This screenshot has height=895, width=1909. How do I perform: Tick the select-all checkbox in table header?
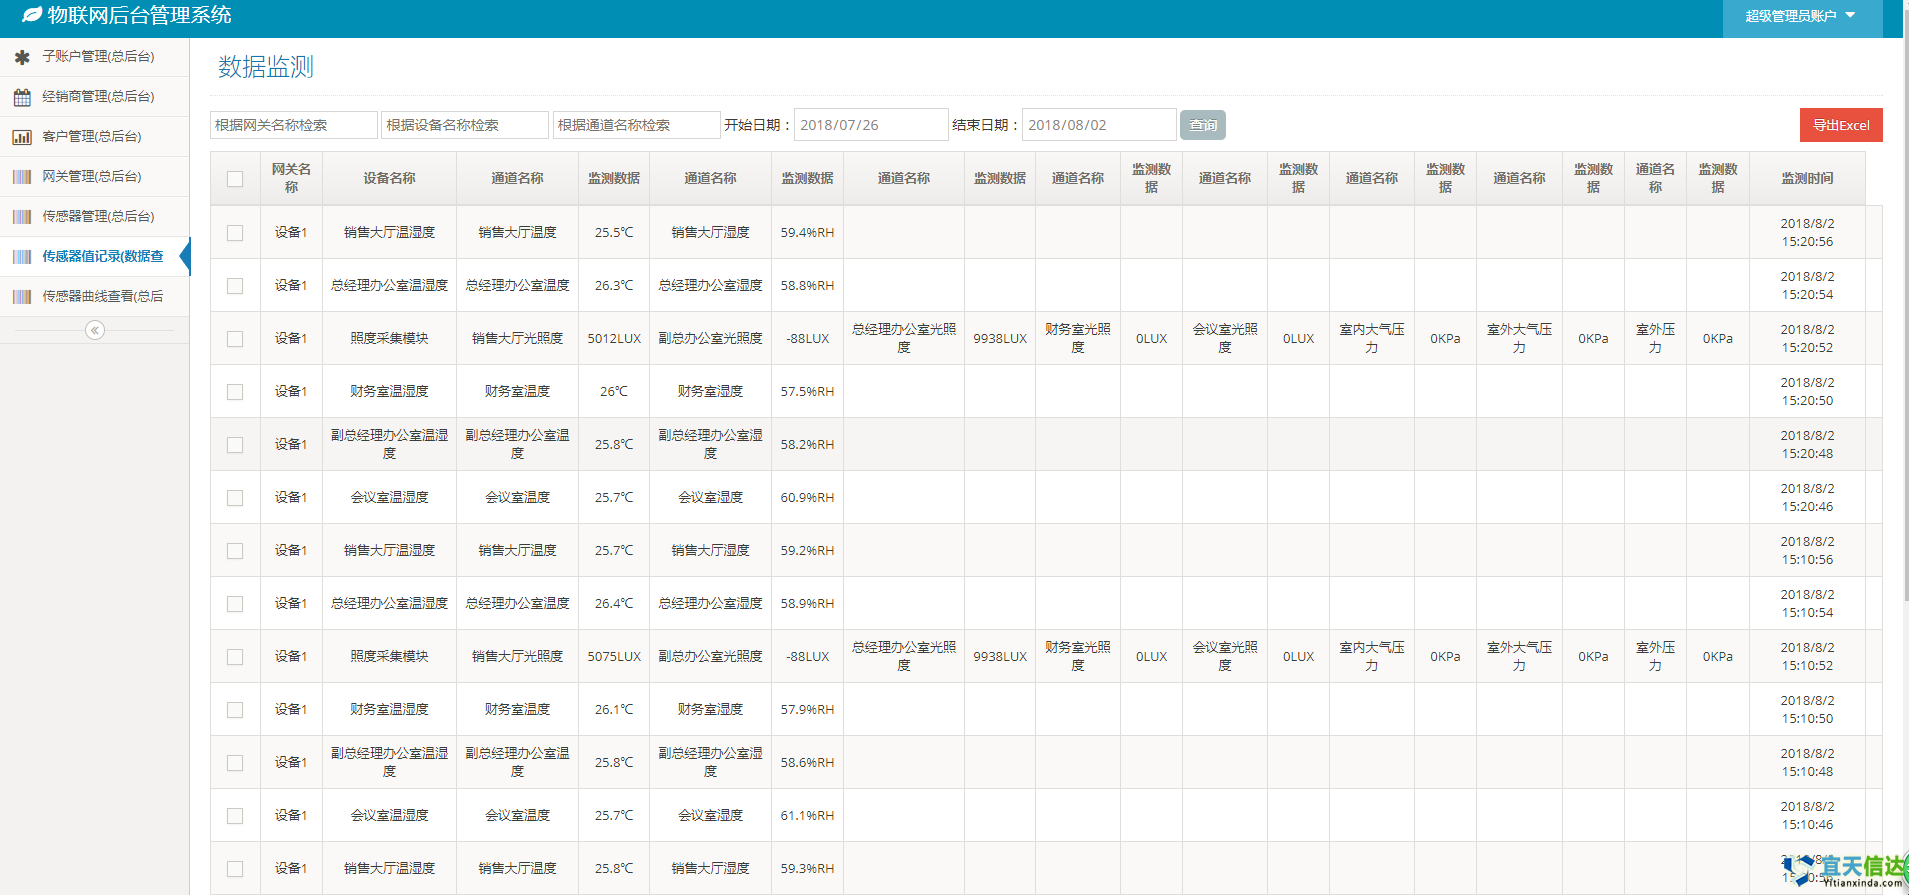(235, 179)
